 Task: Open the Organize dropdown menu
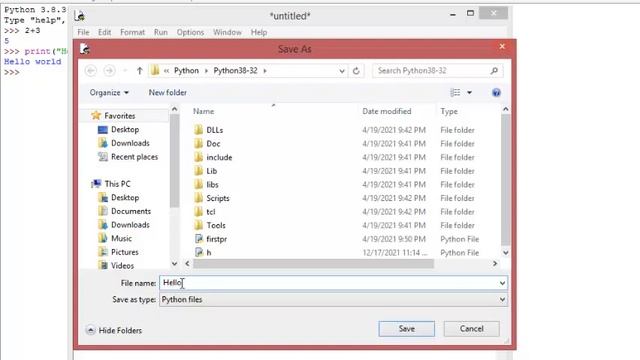[x=109, y=93]
